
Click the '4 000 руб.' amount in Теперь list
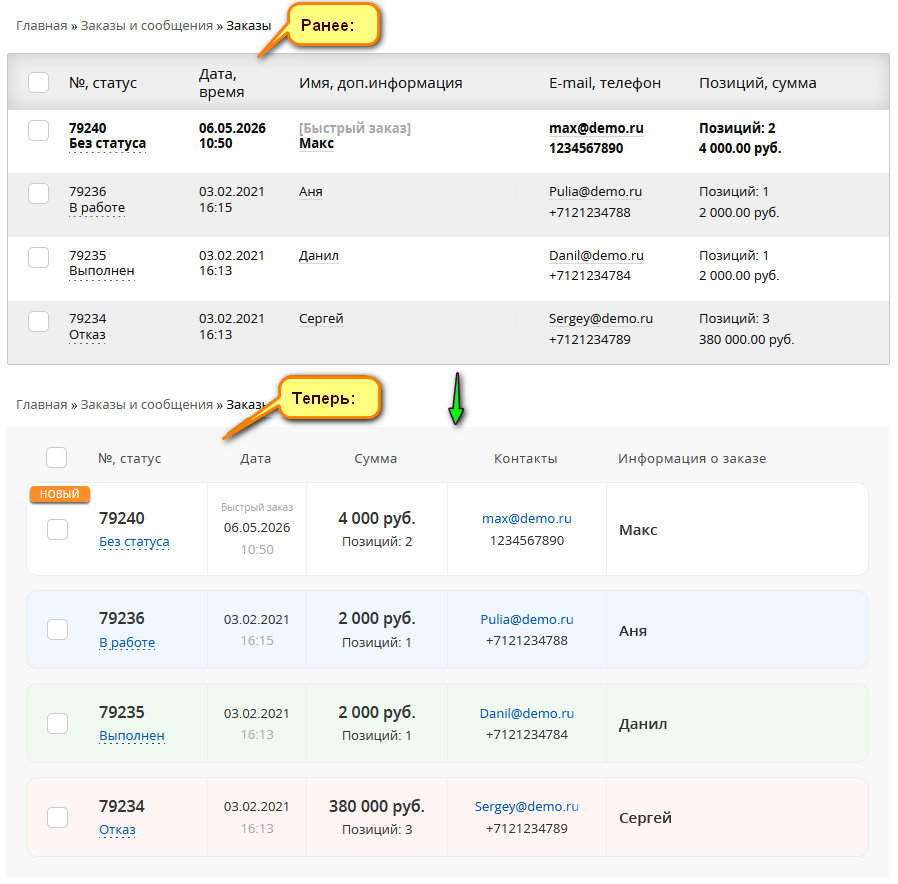[377, 518]
